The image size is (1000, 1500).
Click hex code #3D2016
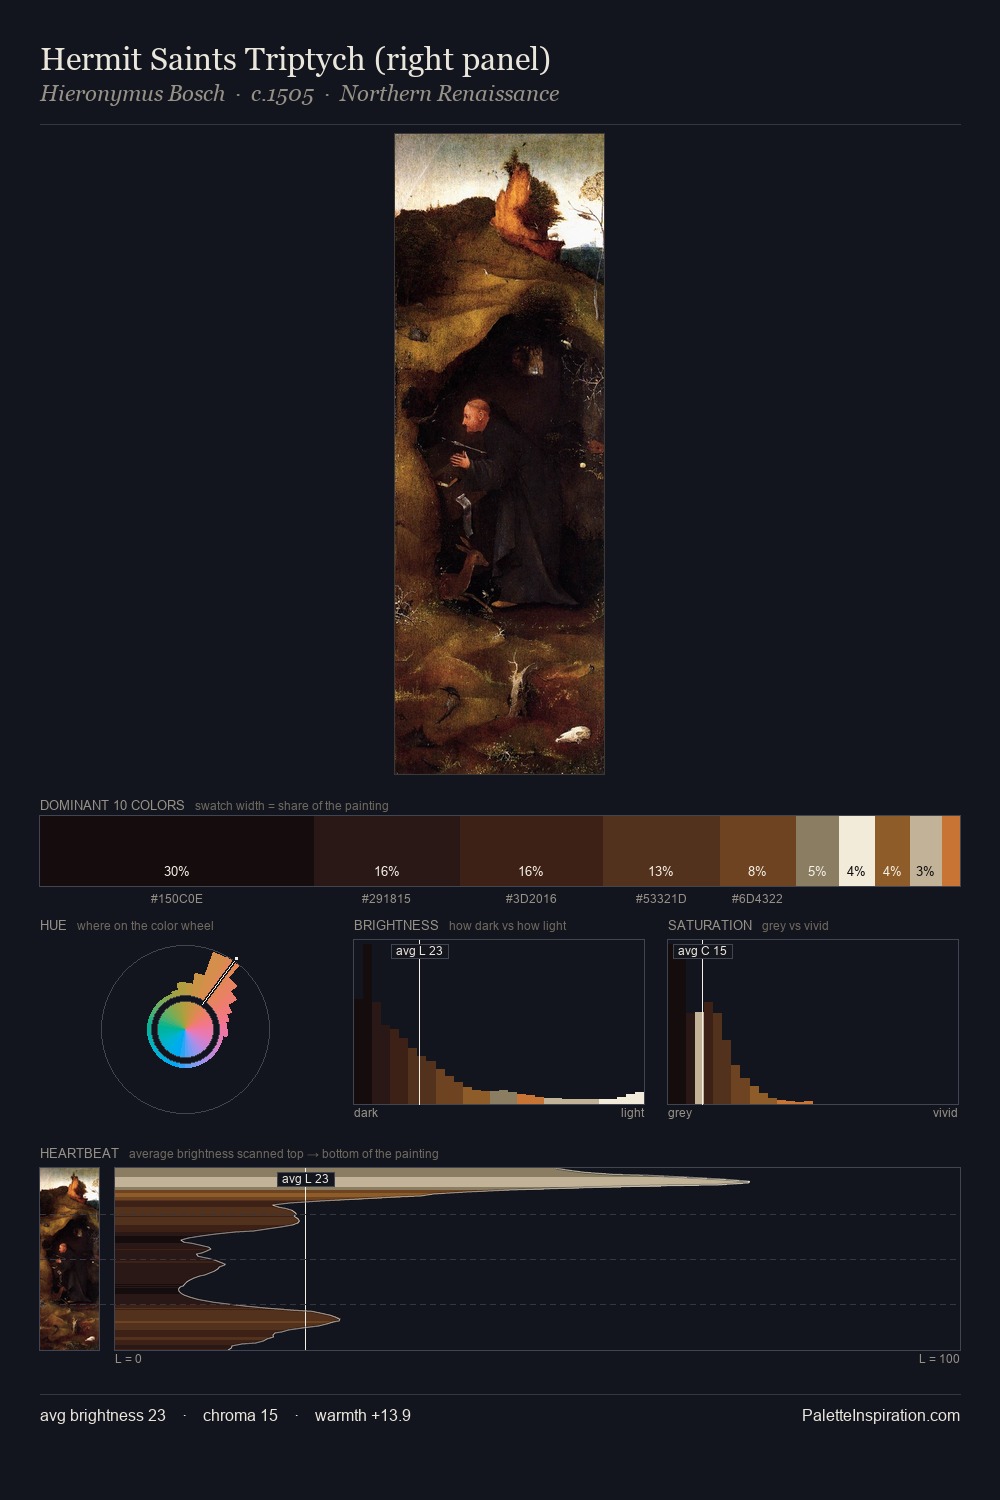[x=531, y=899]
